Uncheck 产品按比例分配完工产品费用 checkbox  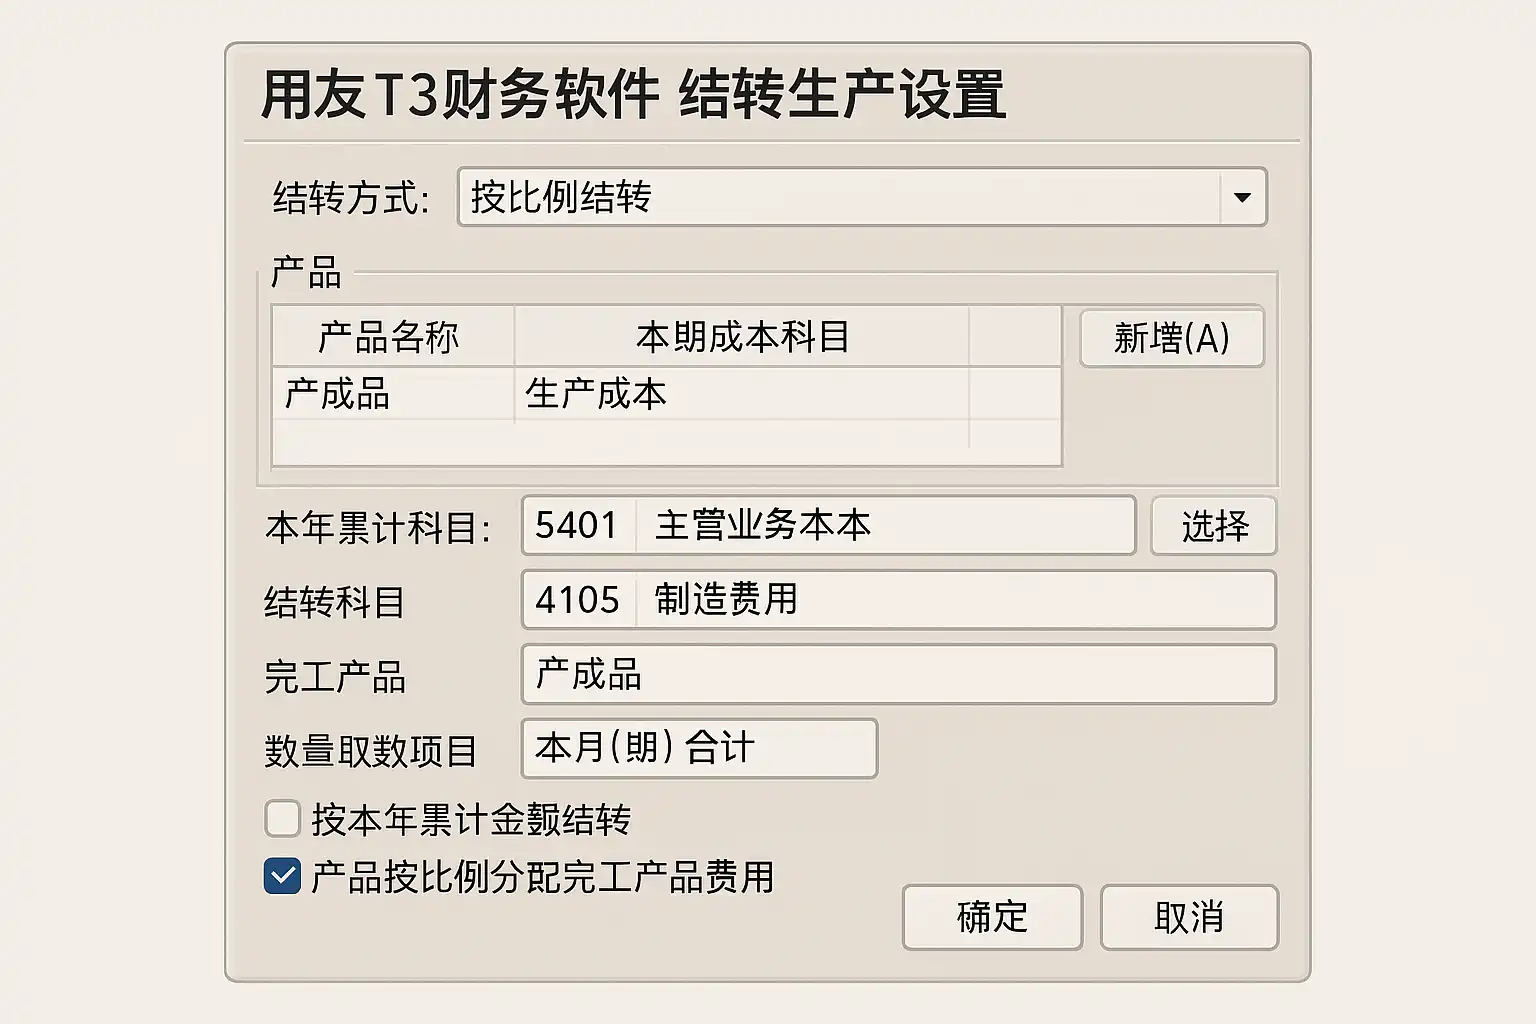tap(283, 877)
